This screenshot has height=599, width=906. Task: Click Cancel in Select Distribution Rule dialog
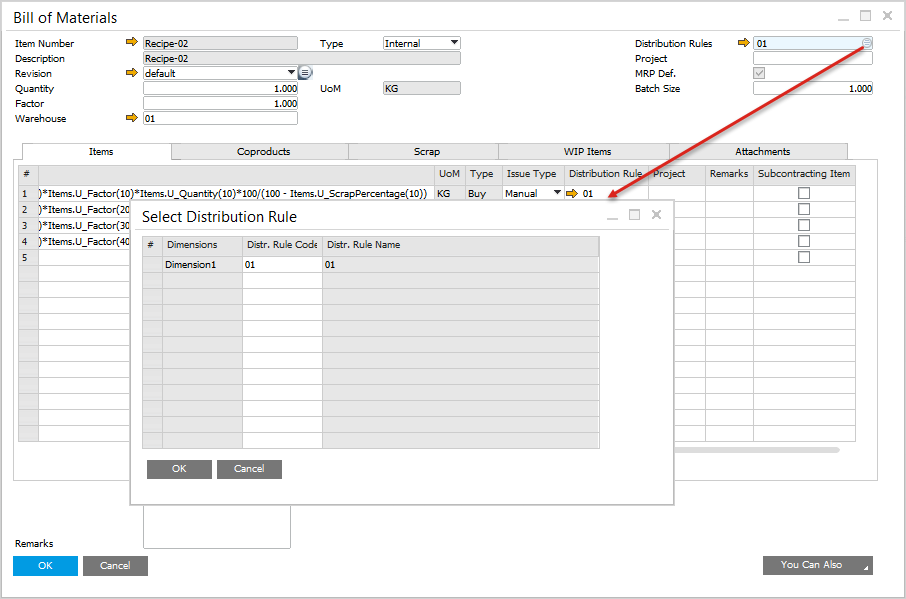coord(249,469)
